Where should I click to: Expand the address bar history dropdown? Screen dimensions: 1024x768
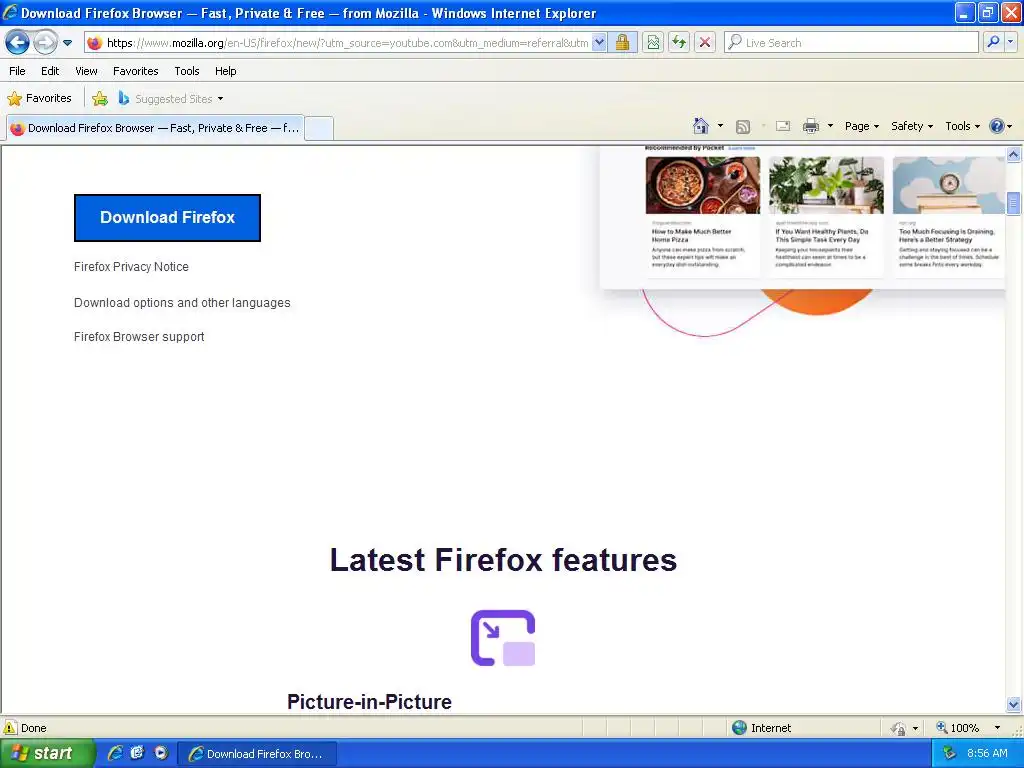point(600,43)
